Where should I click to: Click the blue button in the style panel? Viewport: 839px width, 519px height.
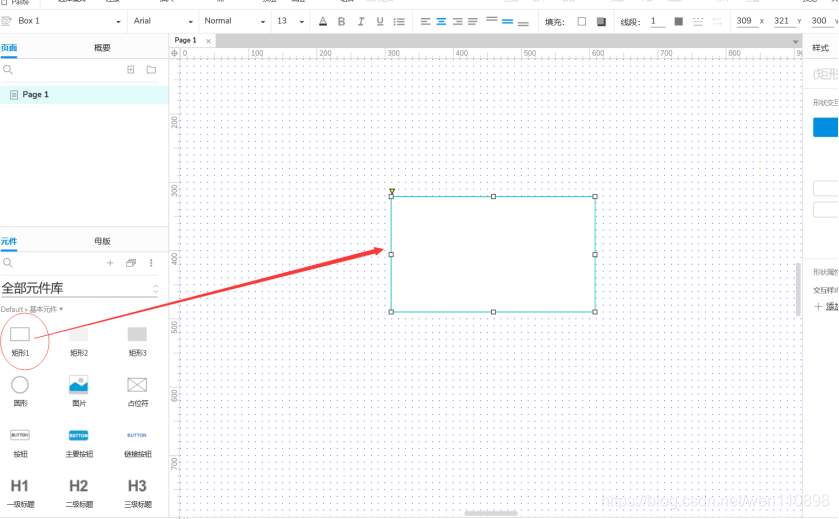826,127
